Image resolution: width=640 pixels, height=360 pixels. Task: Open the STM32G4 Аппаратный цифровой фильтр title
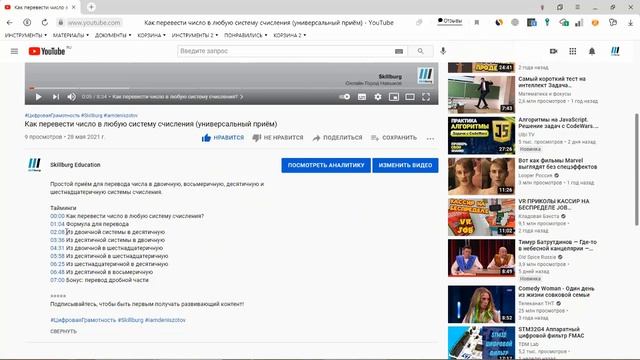(551, 332)
